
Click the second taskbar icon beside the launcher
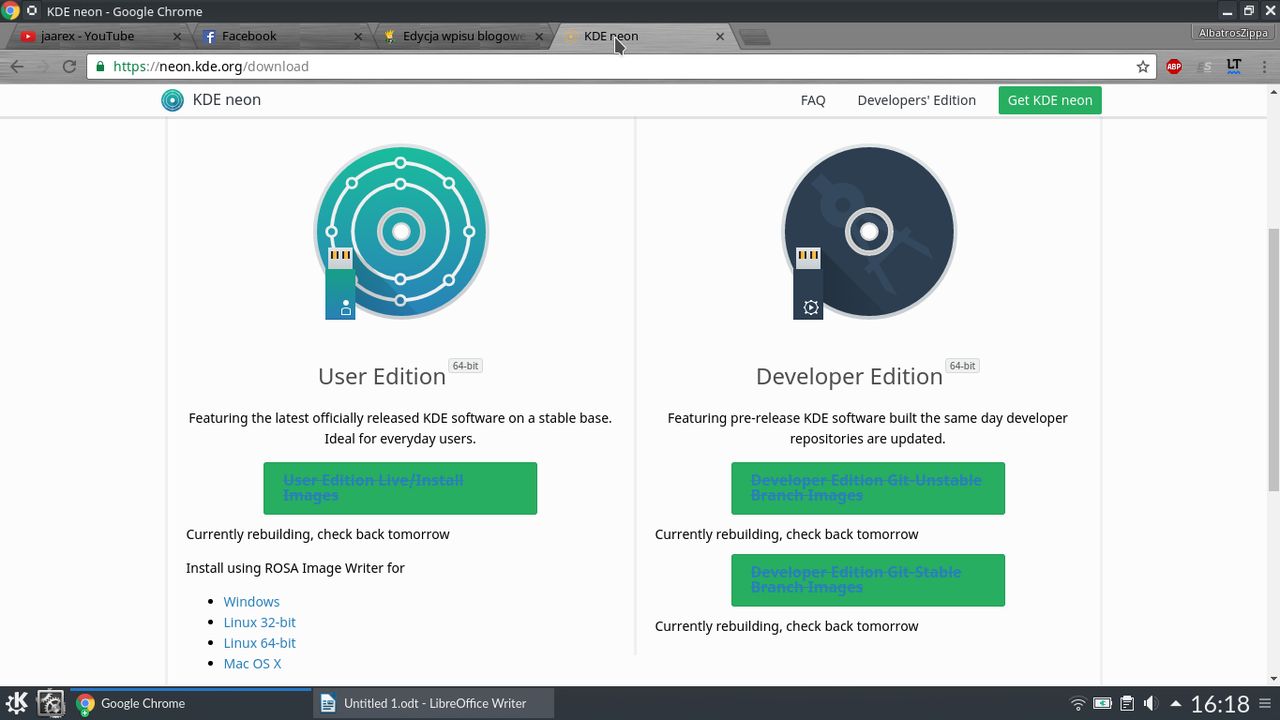(x=51, y=703)
